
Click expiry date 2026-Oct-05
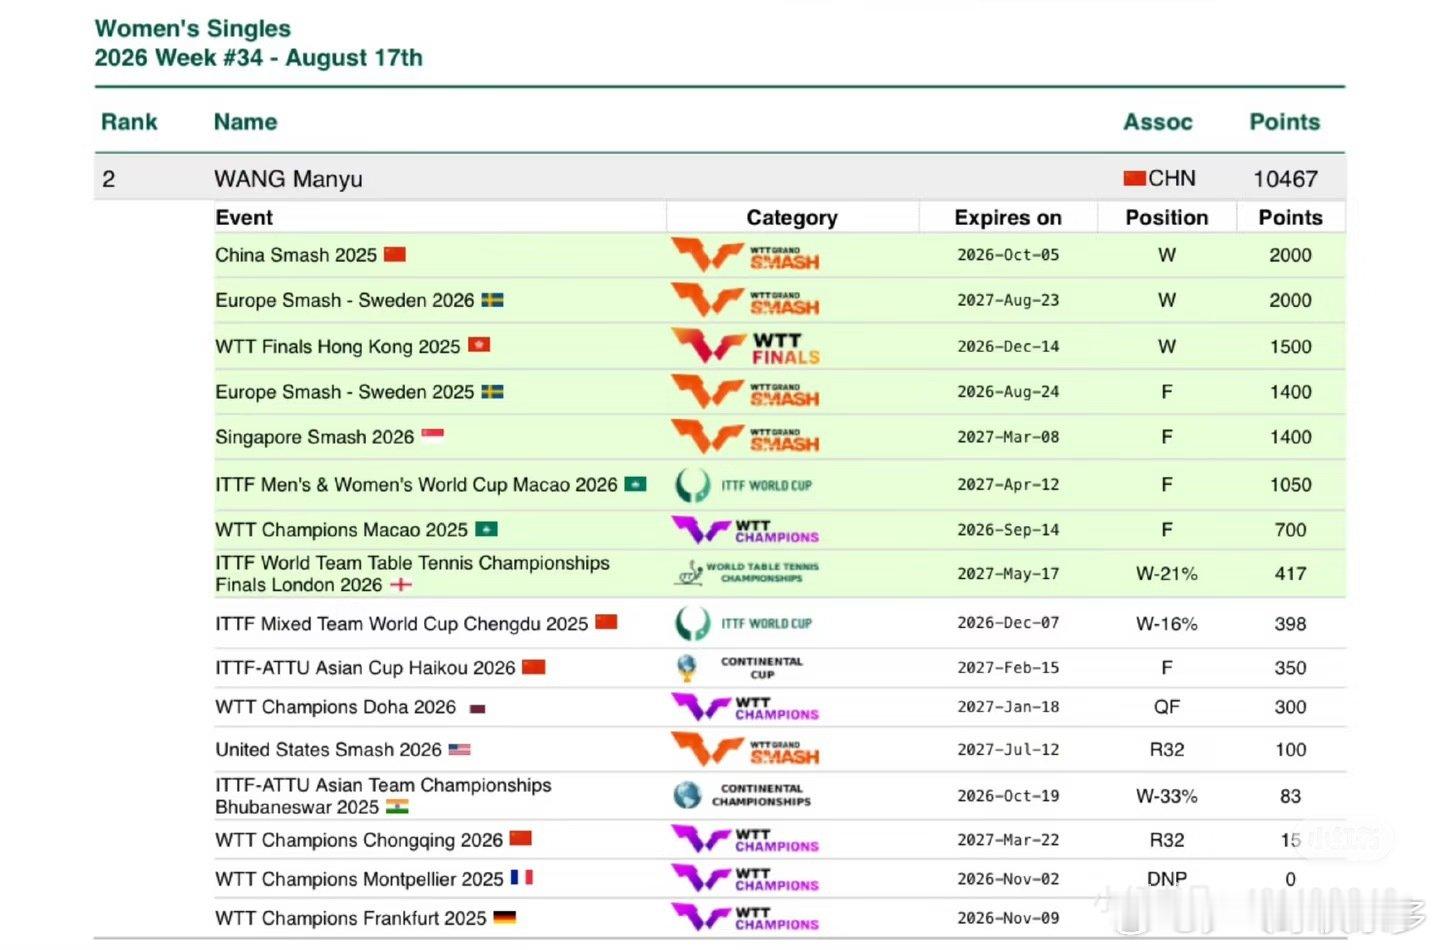(1008, 255)
